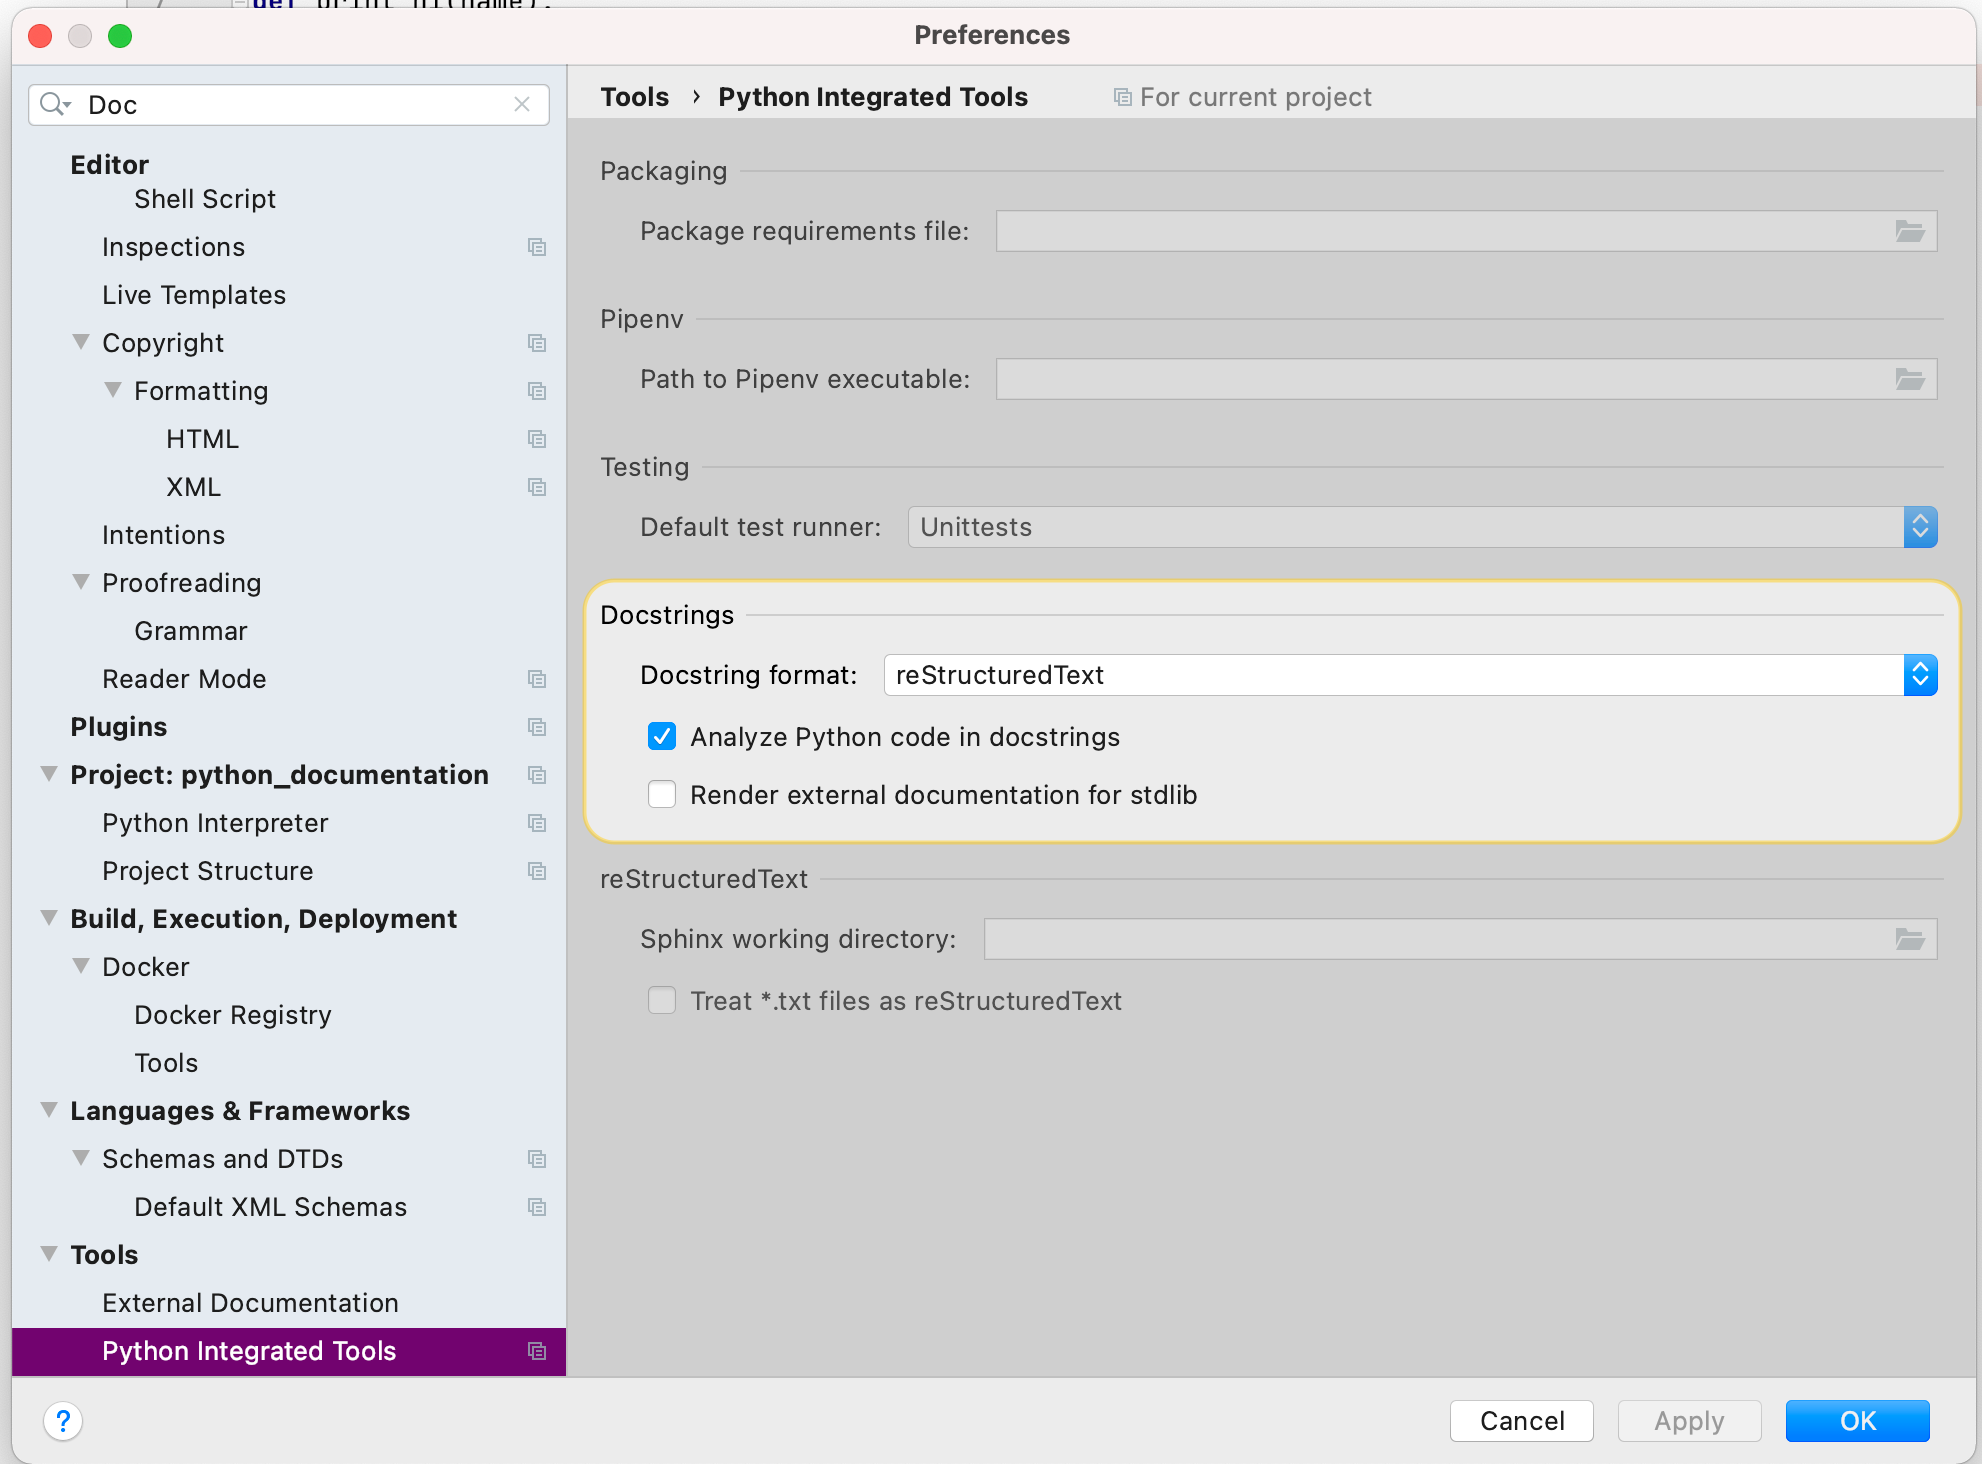Screen dimensions: 1982x1464
Task: Toggle Treat *.txt files as reStructuredText
Action: pyautogui.click(x=662, y=1001)
